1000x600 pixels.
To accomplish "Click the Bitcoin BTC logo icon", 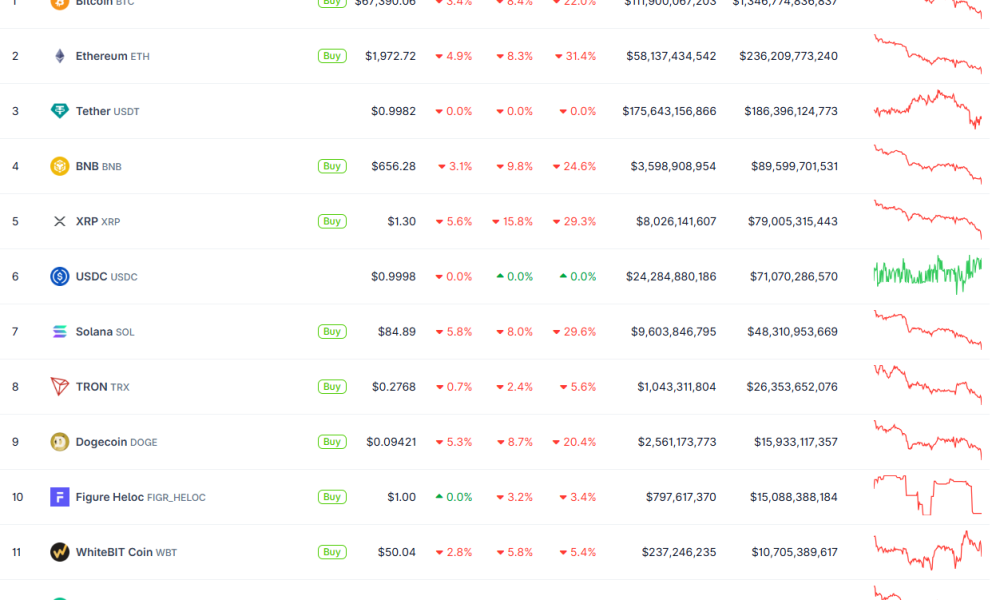I will pos(59,3).
